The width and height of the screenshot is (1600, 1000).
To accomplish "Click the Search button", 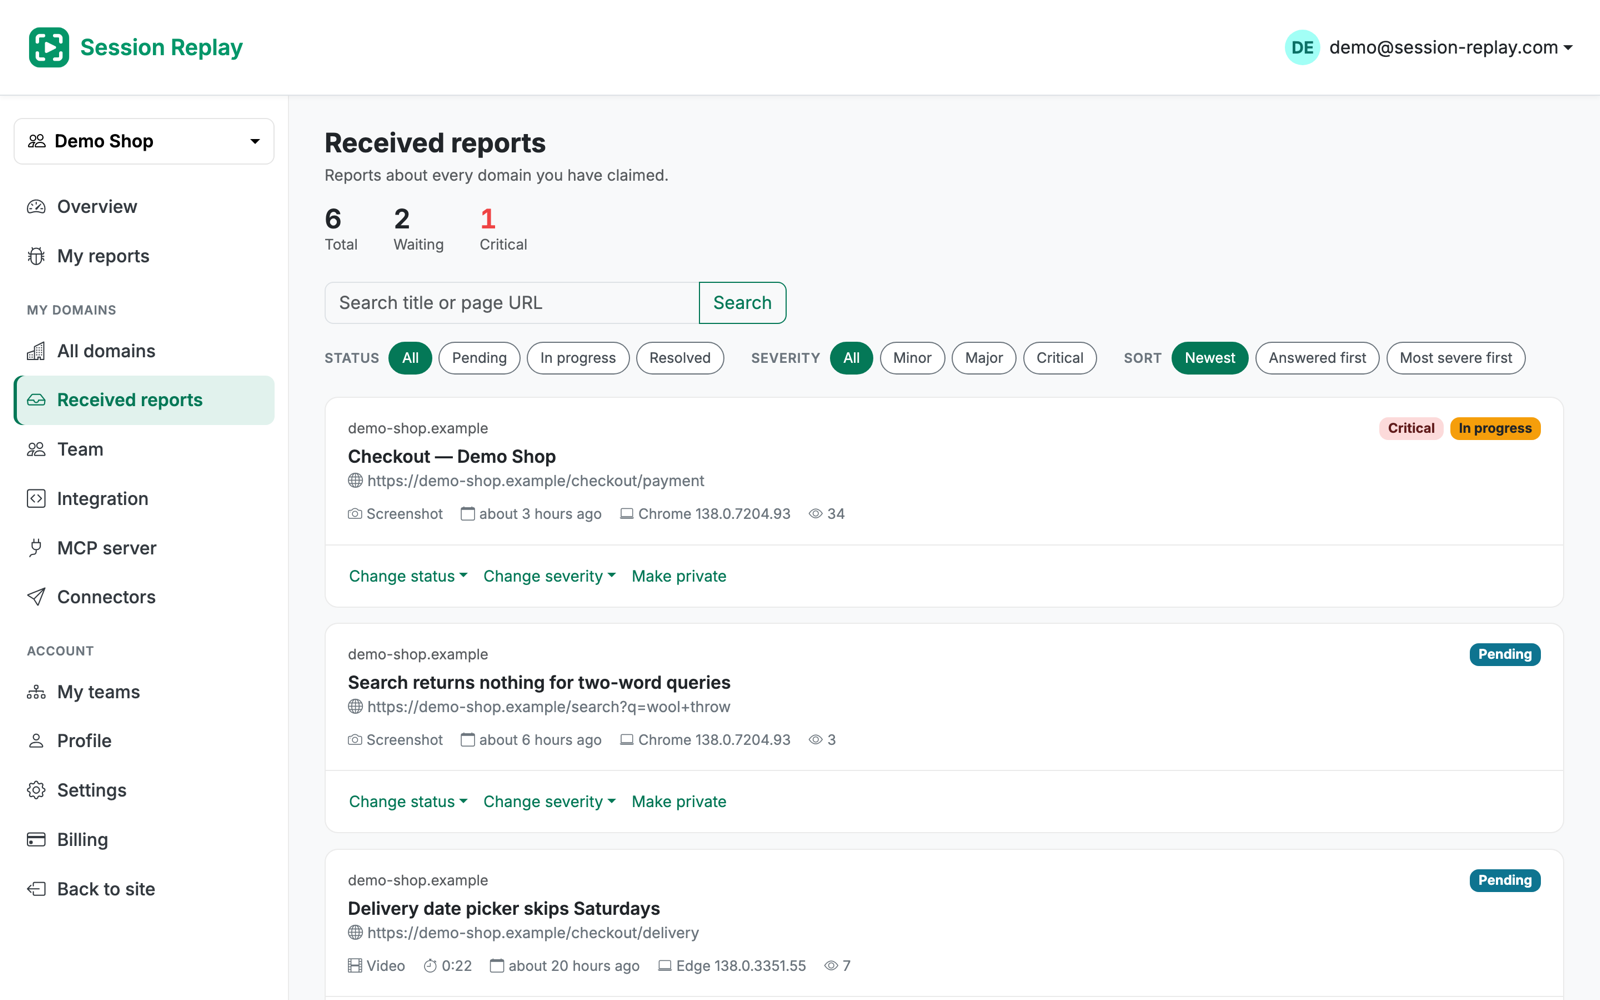I will 742,303.
